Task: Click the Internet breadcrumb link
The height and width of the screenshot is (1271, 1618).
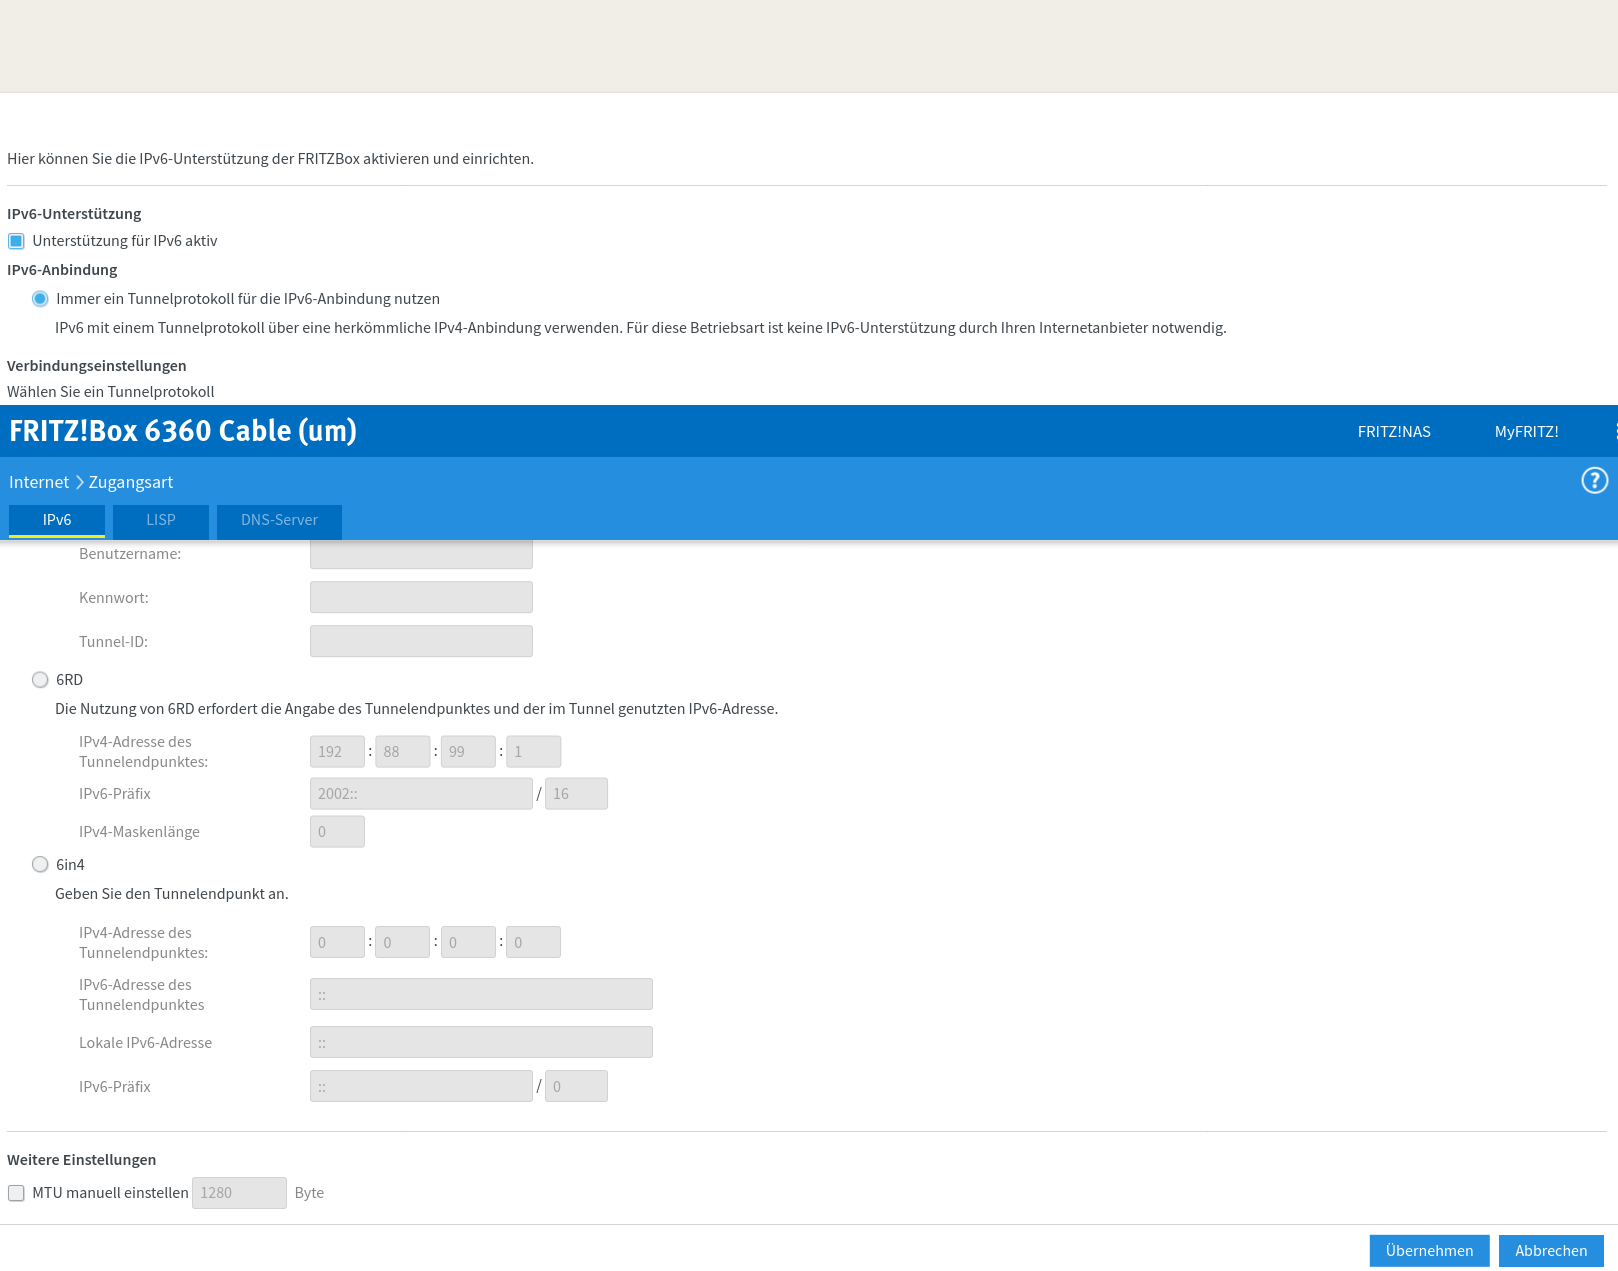Action: pos(39,482)
